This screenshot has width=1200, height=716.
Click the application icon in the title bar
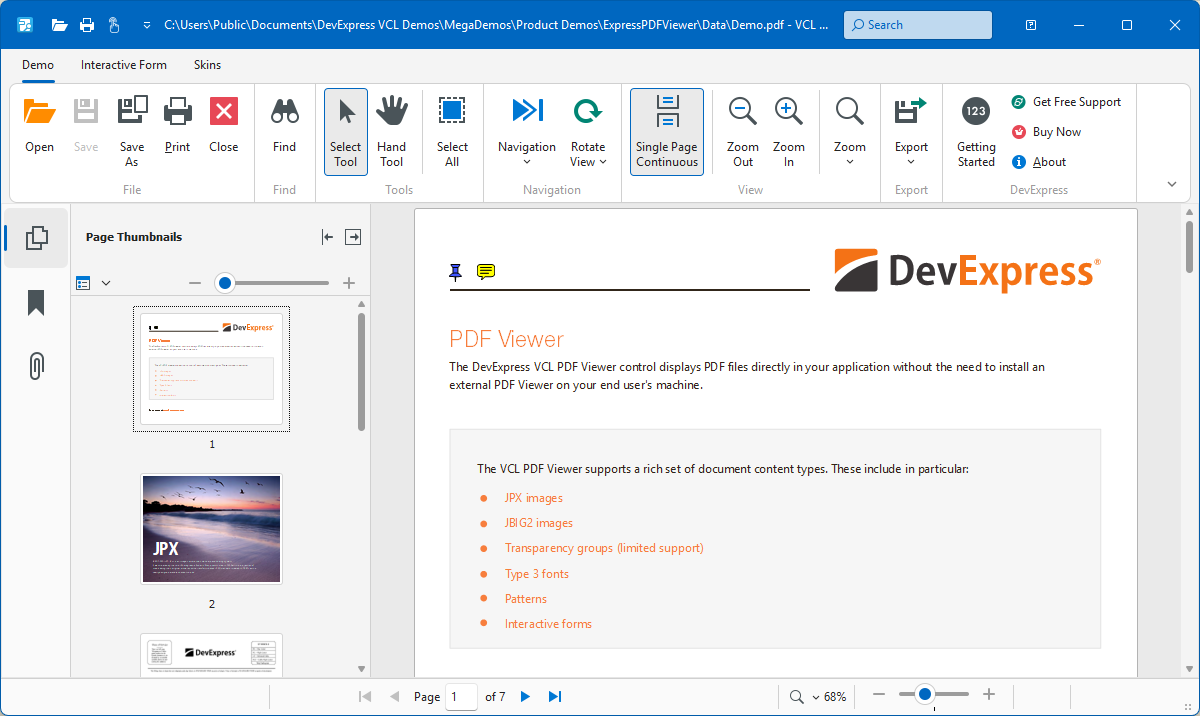[25, 24]
